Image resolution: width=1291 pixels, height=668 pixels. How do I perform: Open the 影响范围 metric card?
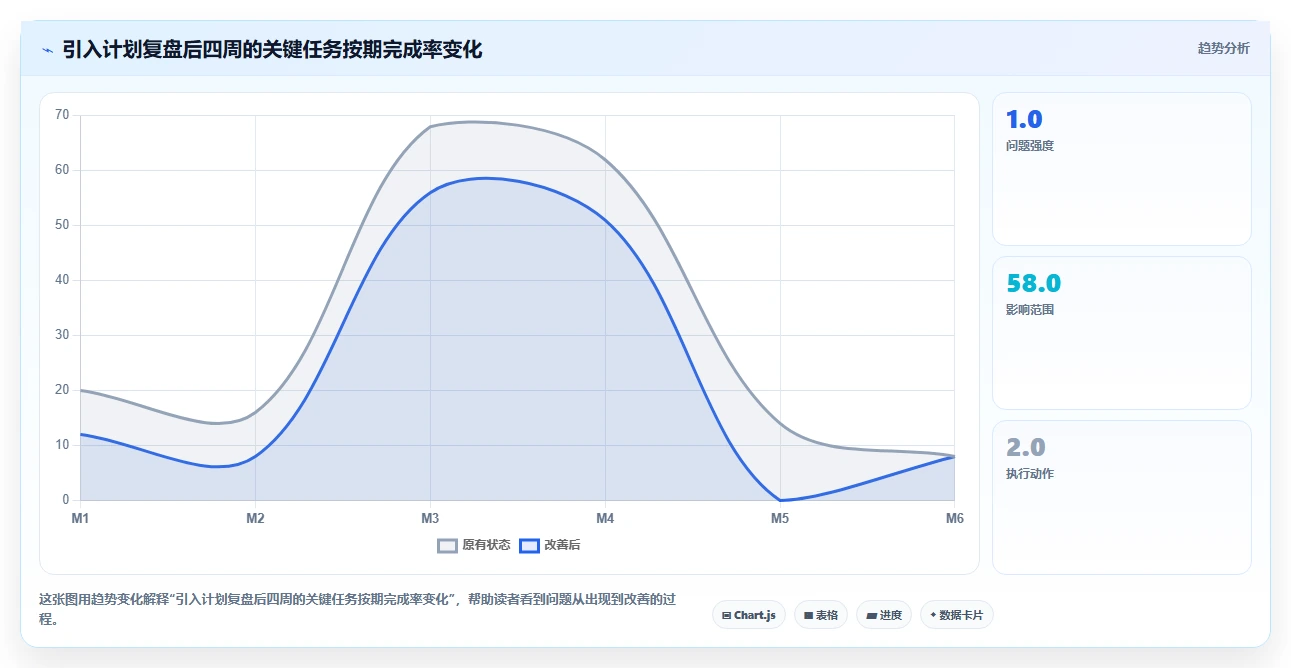(x=1122, y=333)
